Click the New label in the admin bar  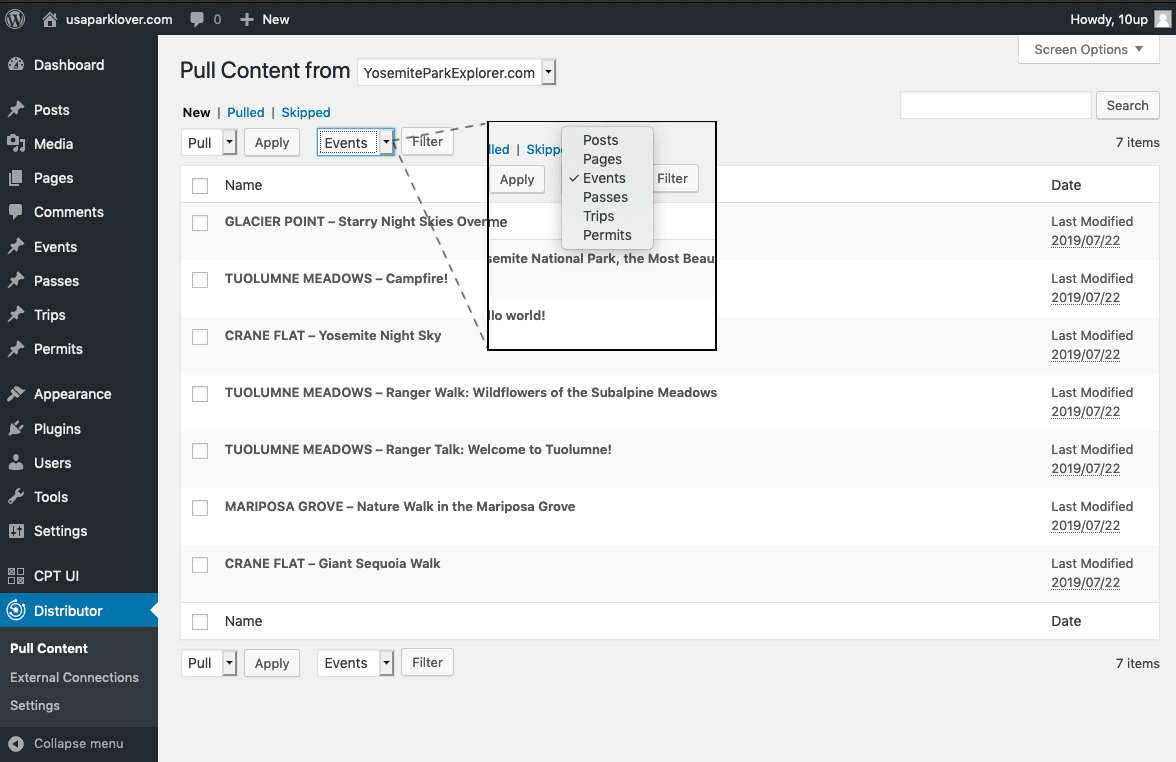(x=275, y=20)
